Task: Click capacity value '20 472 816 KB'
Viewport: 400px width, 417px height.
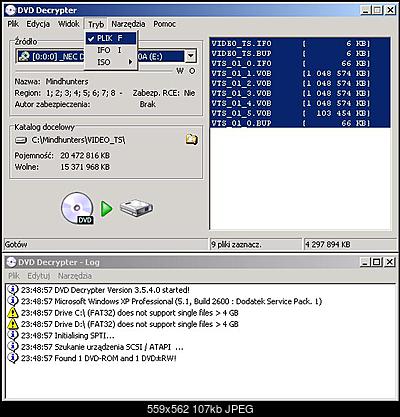Action: click(85, 155)
